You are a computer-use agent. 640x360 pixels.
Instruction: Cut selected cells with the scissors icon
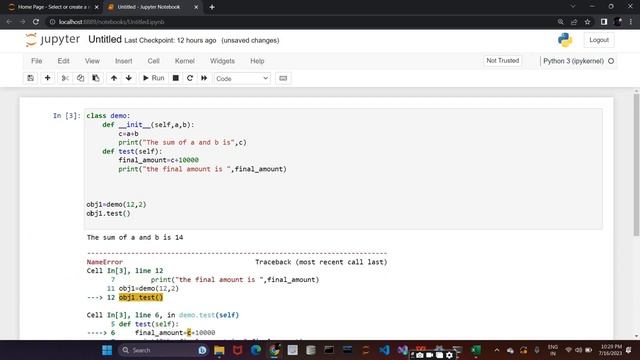[x=65, y=78]
